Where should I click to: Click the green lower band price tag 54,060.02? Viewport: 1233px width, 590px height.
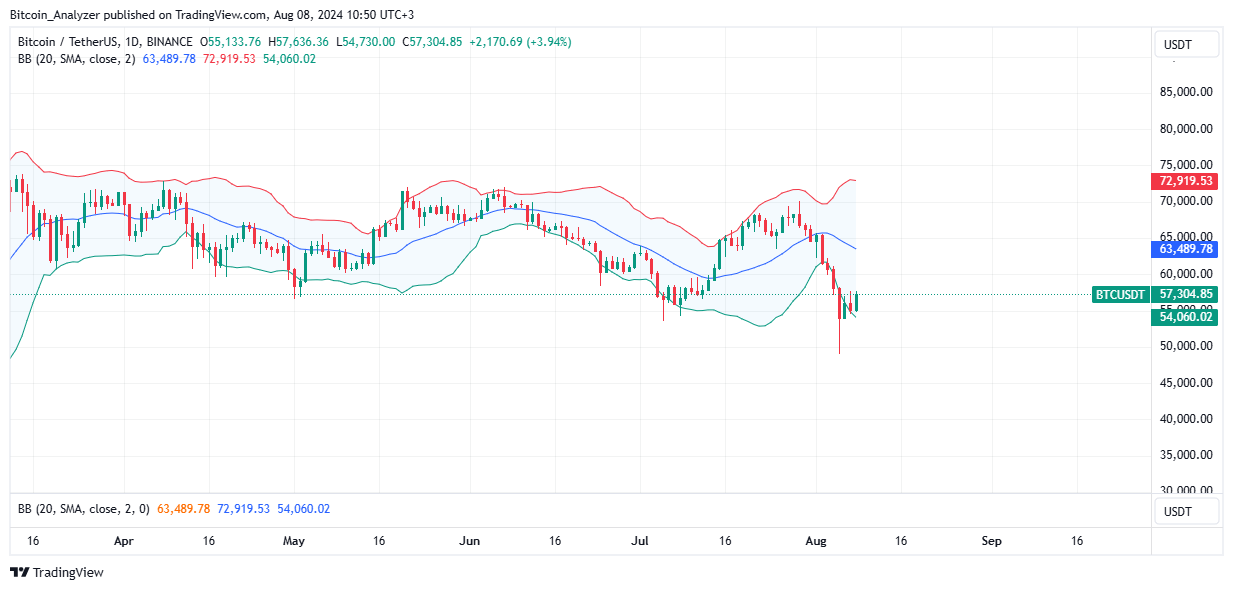coord(1184,317)
